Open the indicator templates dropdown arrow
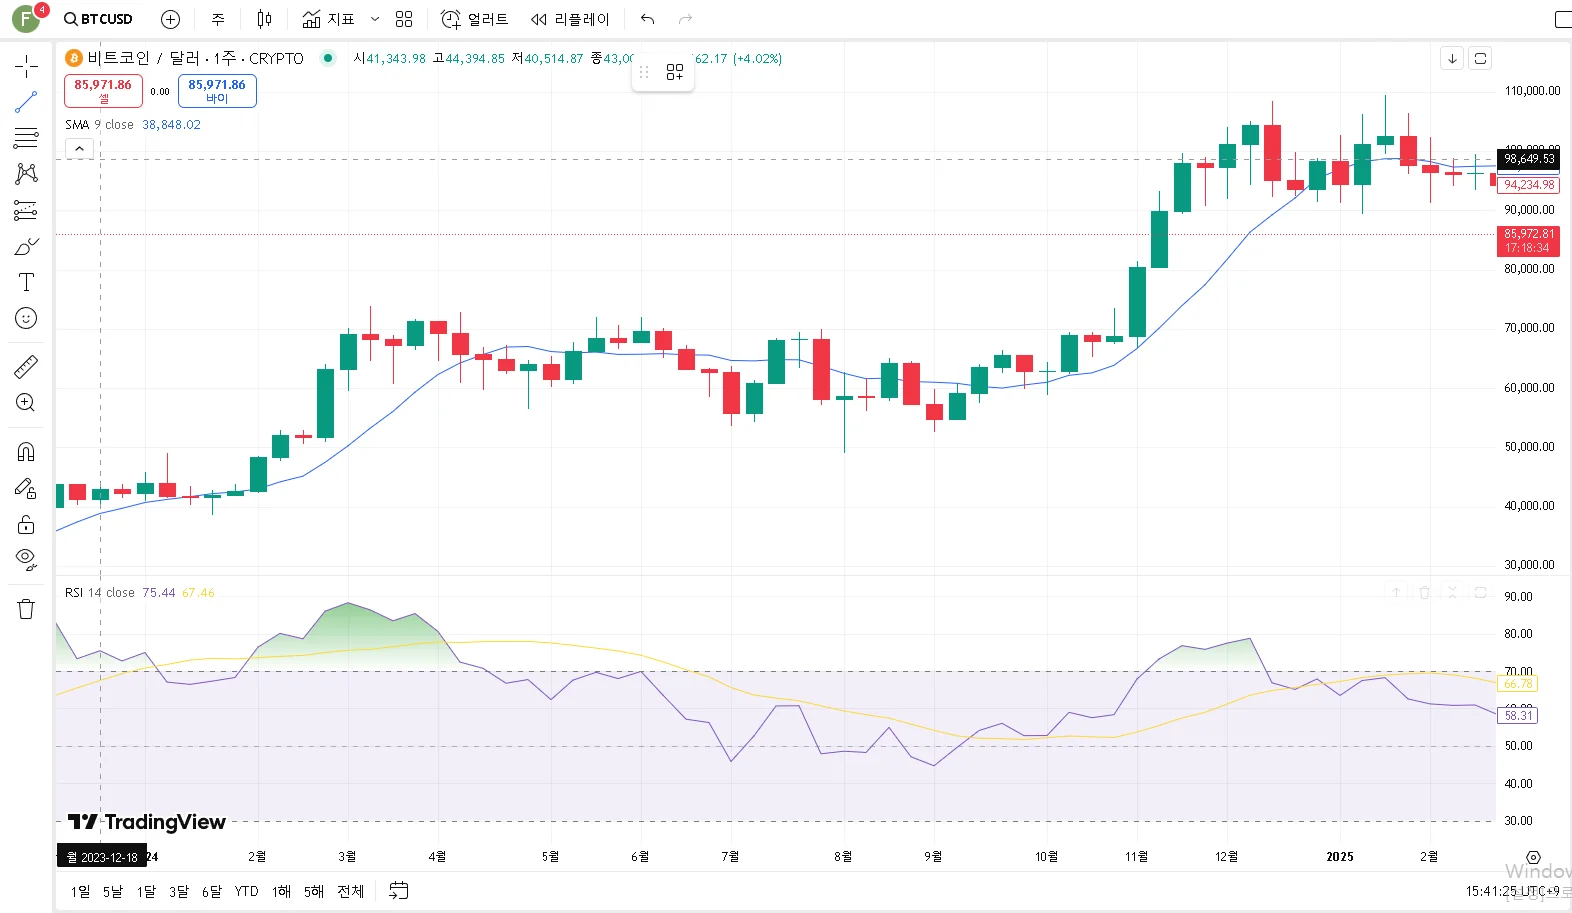This screenshot has width=1572, height=913. tap(375, 19)
